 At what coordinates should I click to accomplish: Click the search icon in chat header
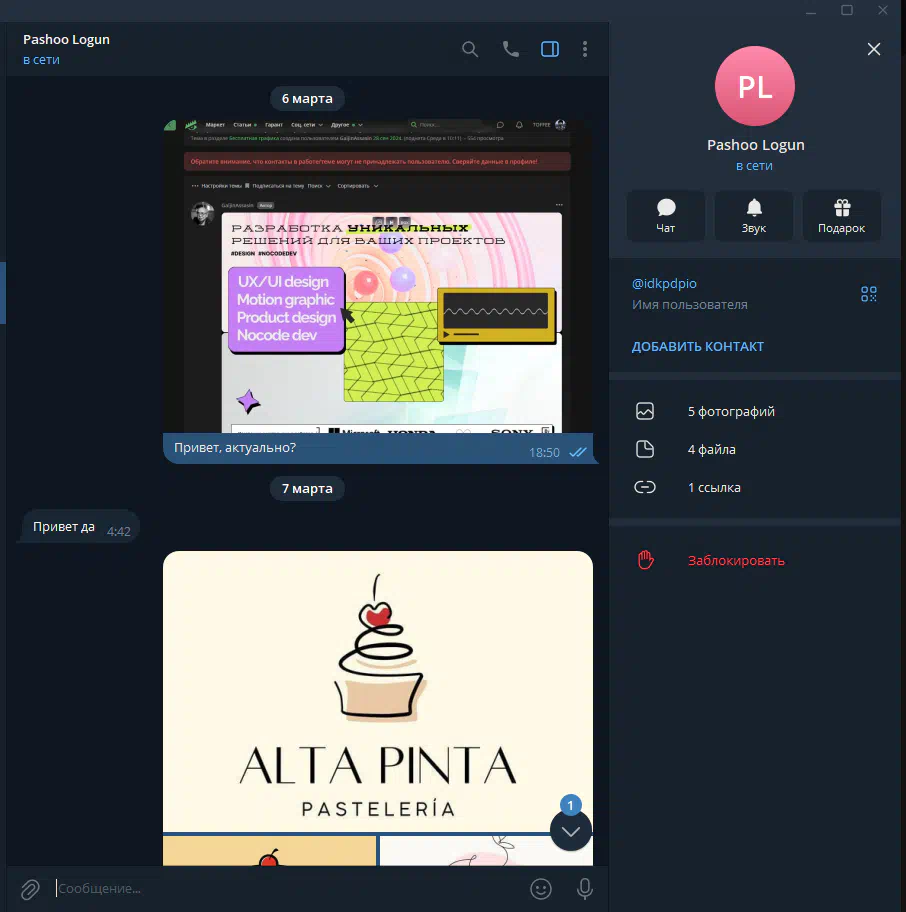(470, 49)
